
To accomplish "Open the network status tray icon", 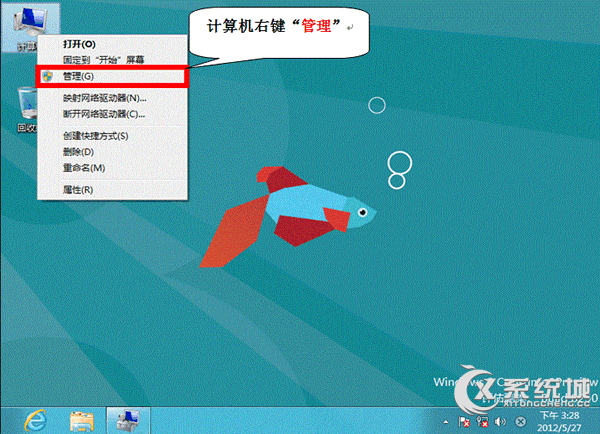I will coord(483,423).
